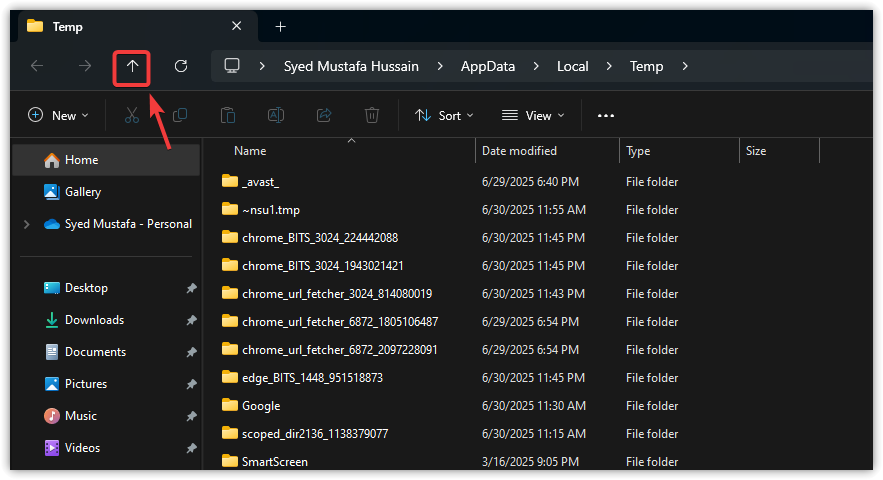Screen dimensions: 883x480
Task: Add a new tab with plus button
Action: (281, 26)
